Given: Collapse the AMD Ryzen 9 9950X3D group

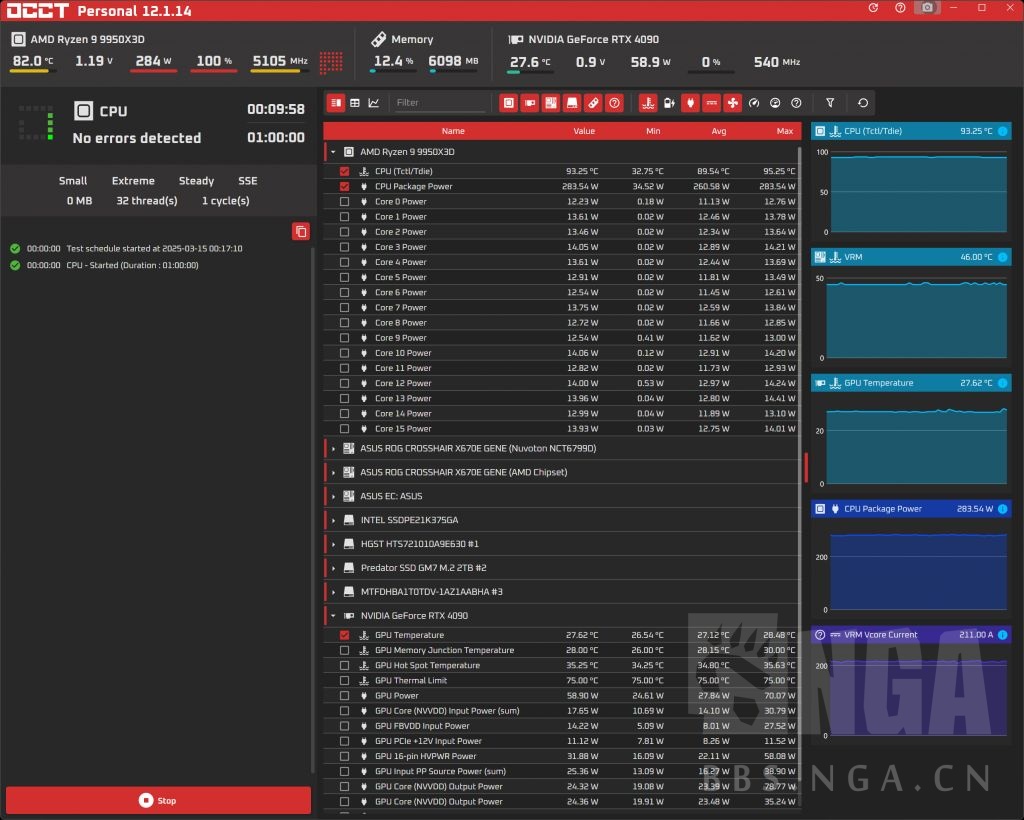Looking at the screenshot, I should pyautogui.click(x=333, y=152).
